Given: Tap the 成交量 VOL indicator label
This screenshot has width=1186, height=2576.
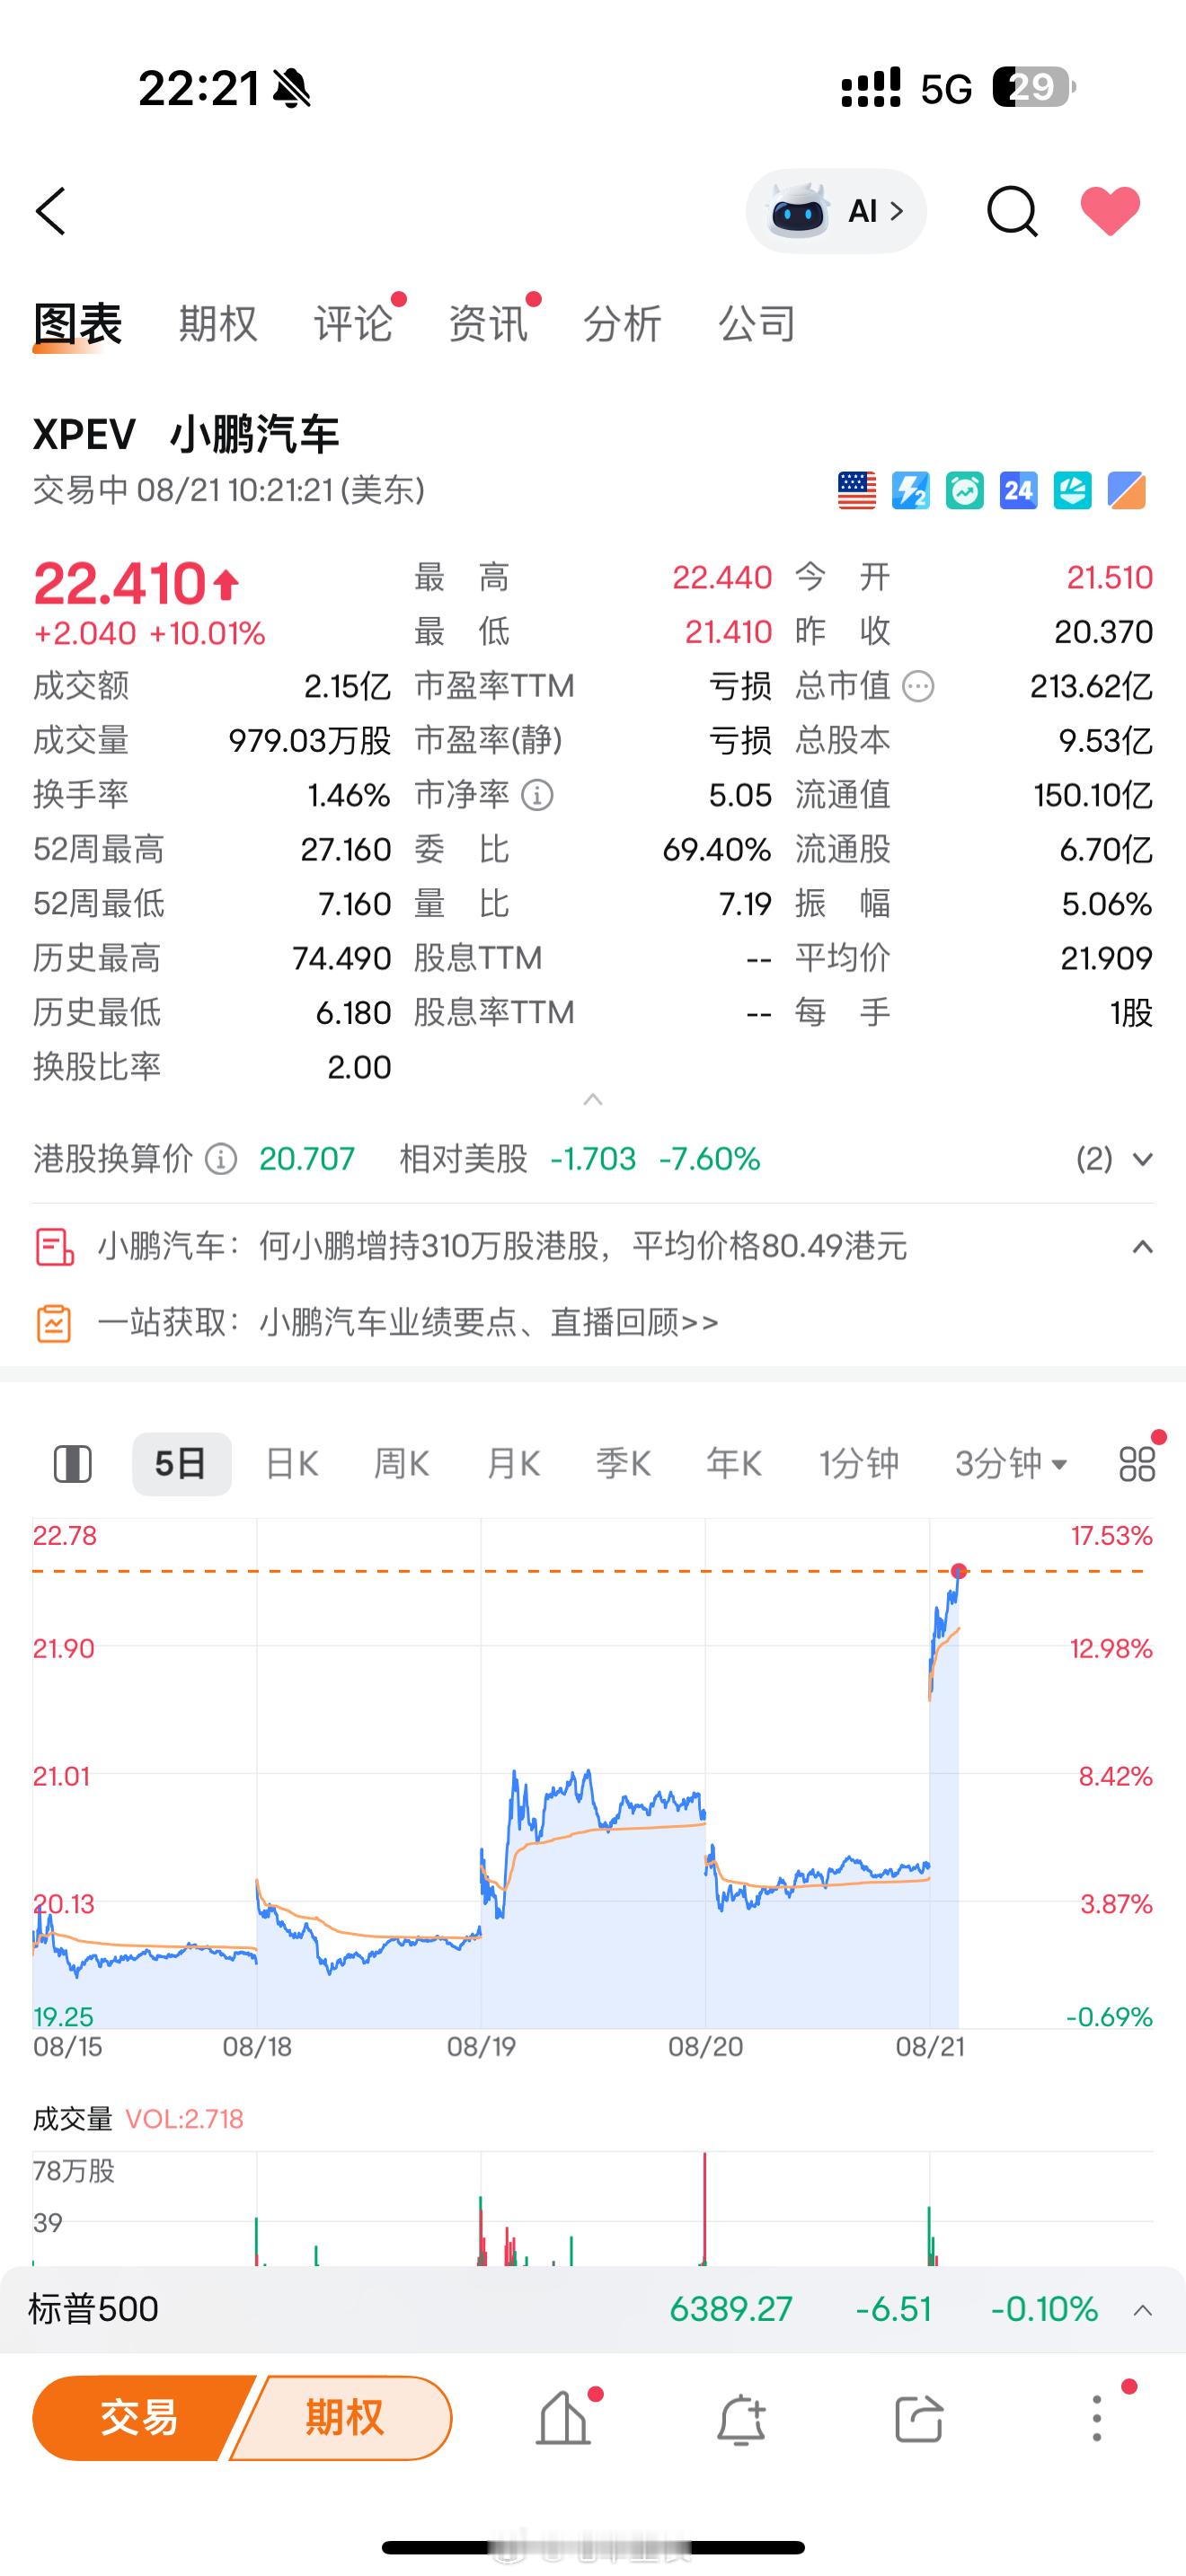Looking at the screenshot, I should (x=138, y=2119).
